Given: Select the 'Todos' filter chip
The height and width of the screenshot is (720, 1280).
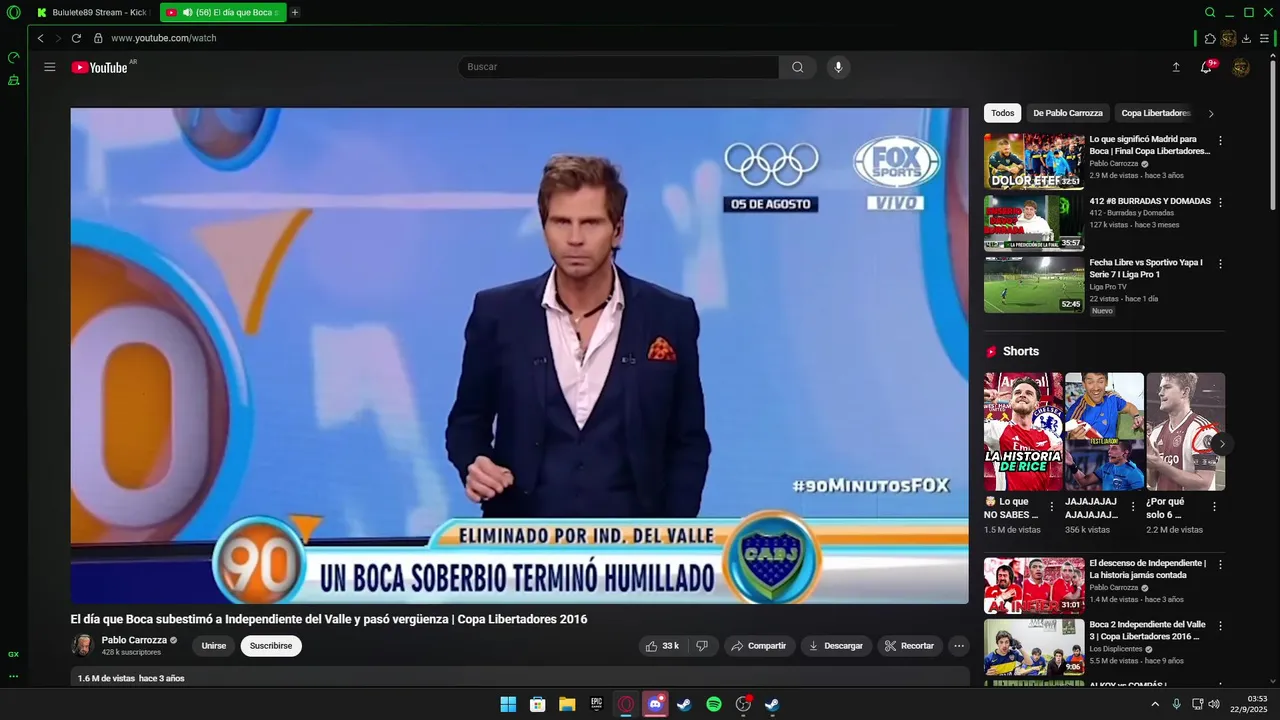Looking at the screenshot, I should [x=1003, y=113].
